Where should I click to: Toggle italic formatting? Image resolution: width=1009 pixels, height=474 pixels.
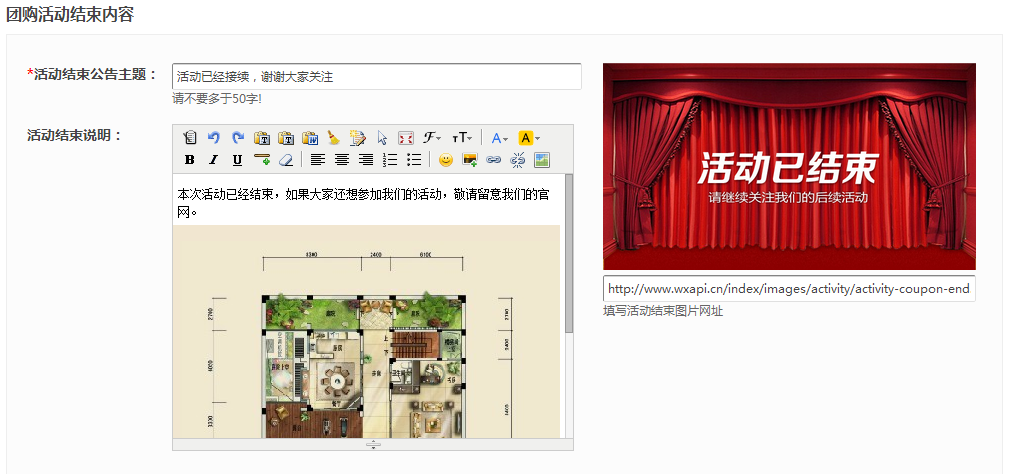(213, 160)
